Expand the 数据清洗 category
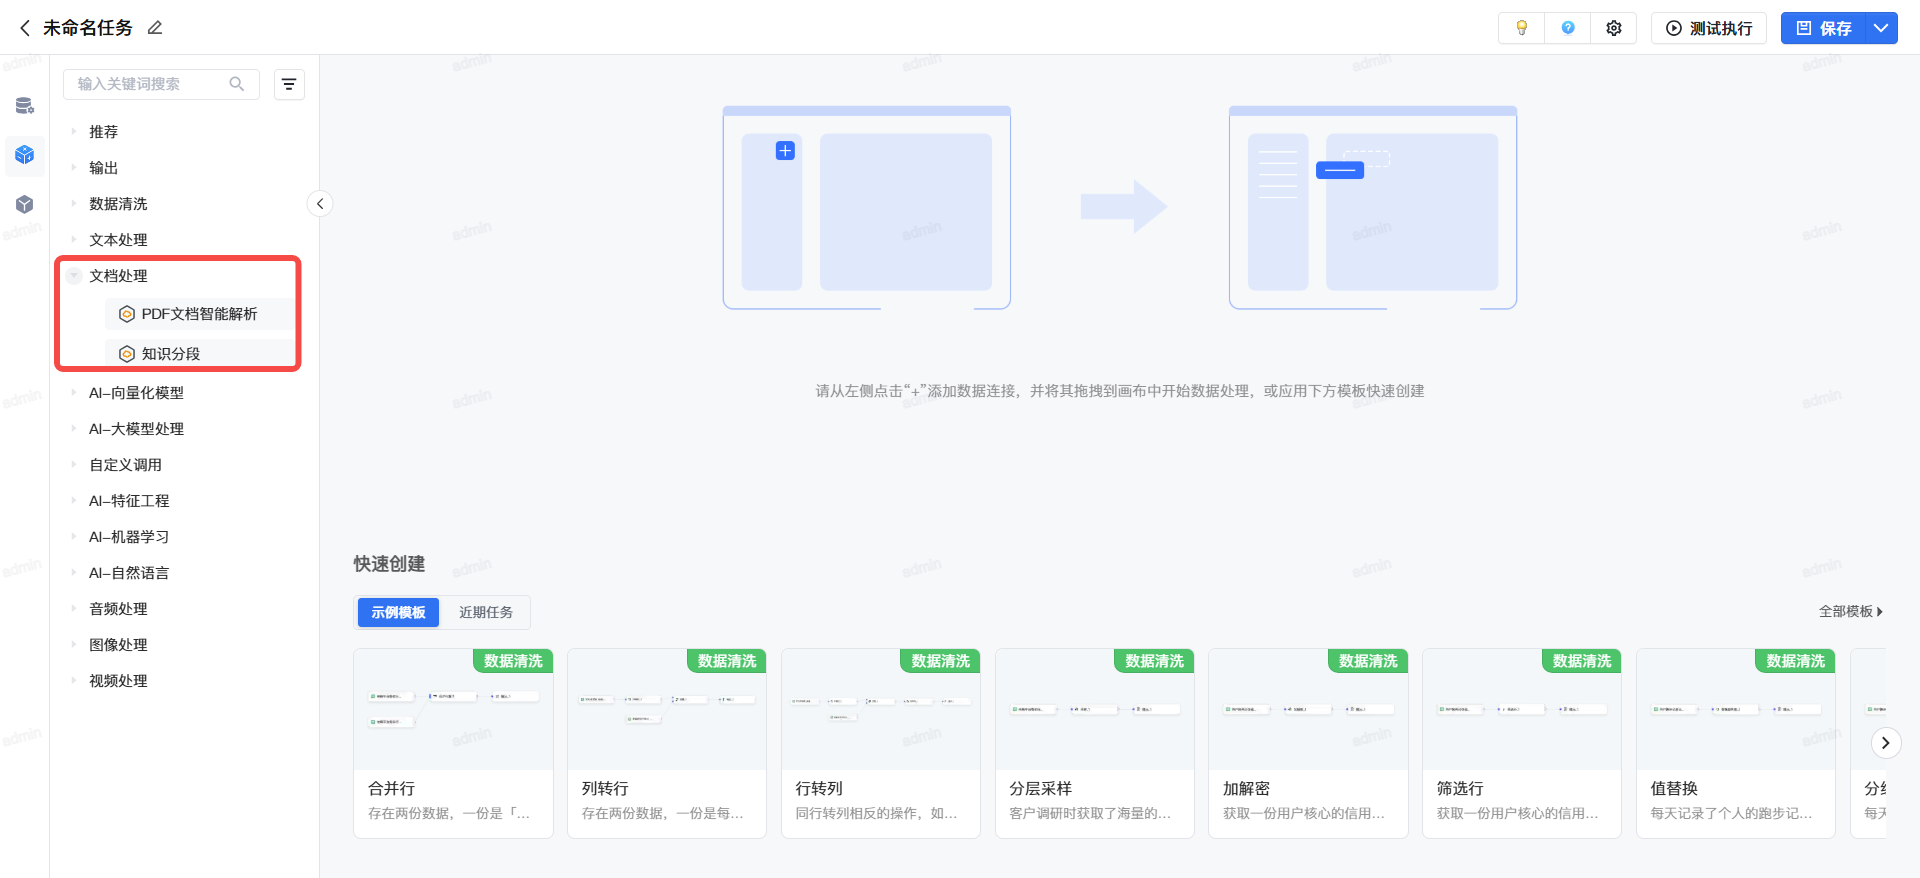The height and width of the screenshot is (878, 1920). point(74,204)
